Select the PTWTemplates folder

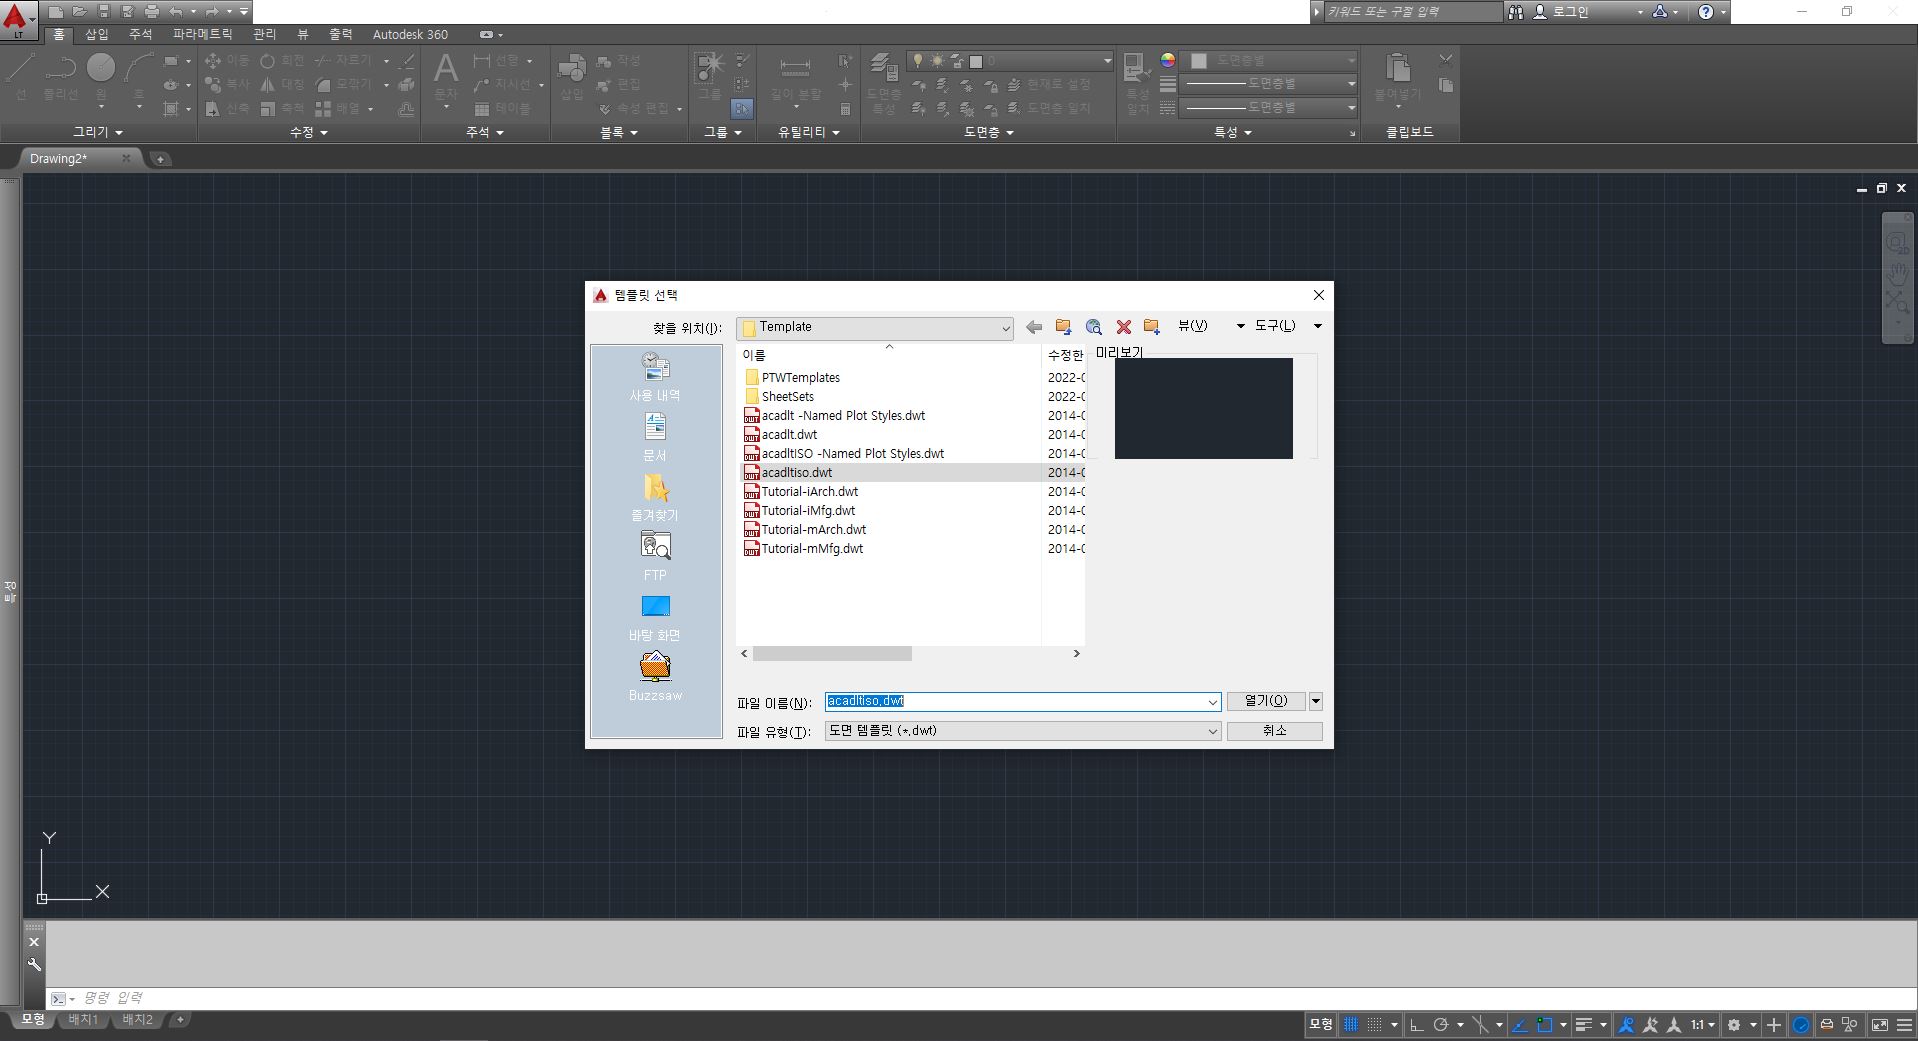coord(800,378)
